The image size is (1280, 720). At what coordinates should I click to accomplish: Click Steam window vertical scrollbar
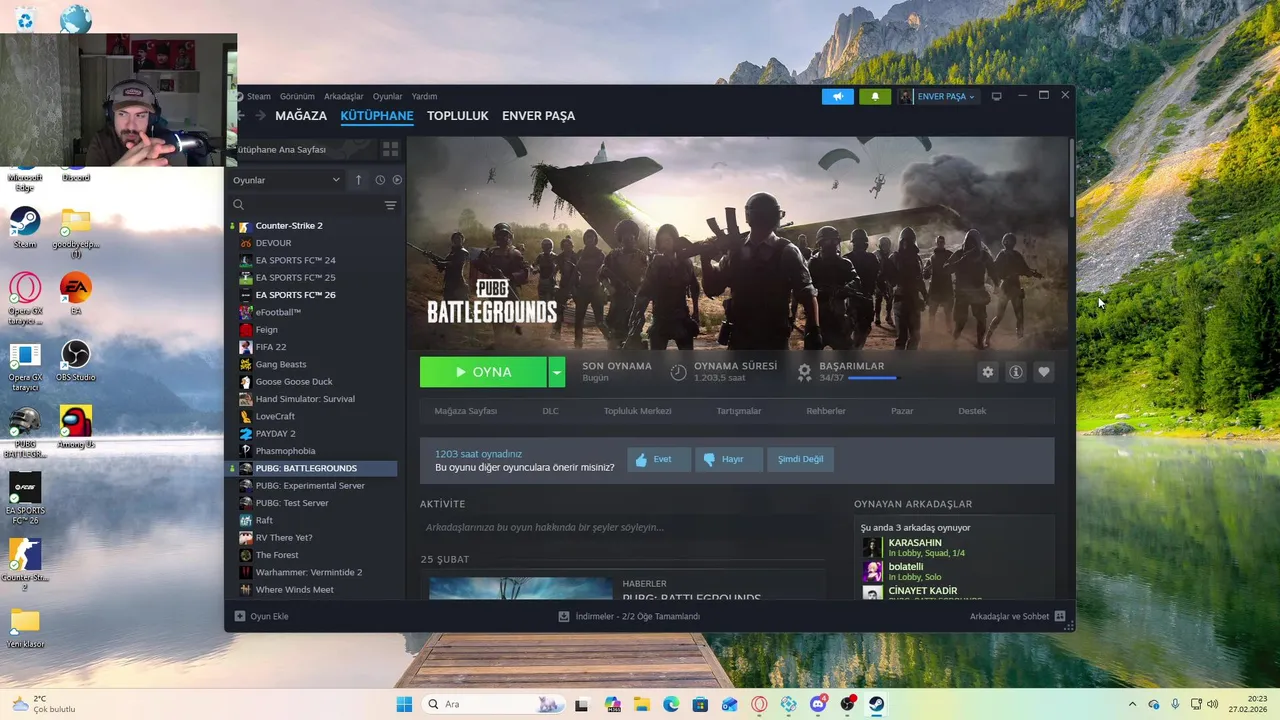point(1072,178)
